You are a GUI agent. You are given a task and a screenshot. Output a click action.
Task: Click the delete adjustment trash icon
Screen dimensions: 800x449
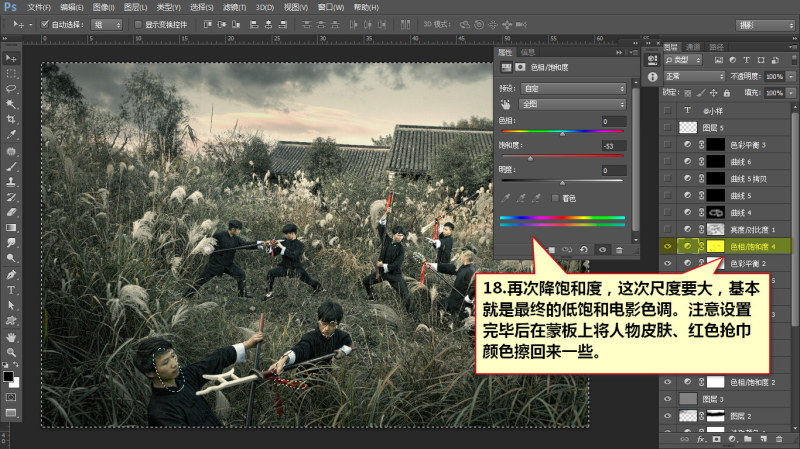point(619,250)
